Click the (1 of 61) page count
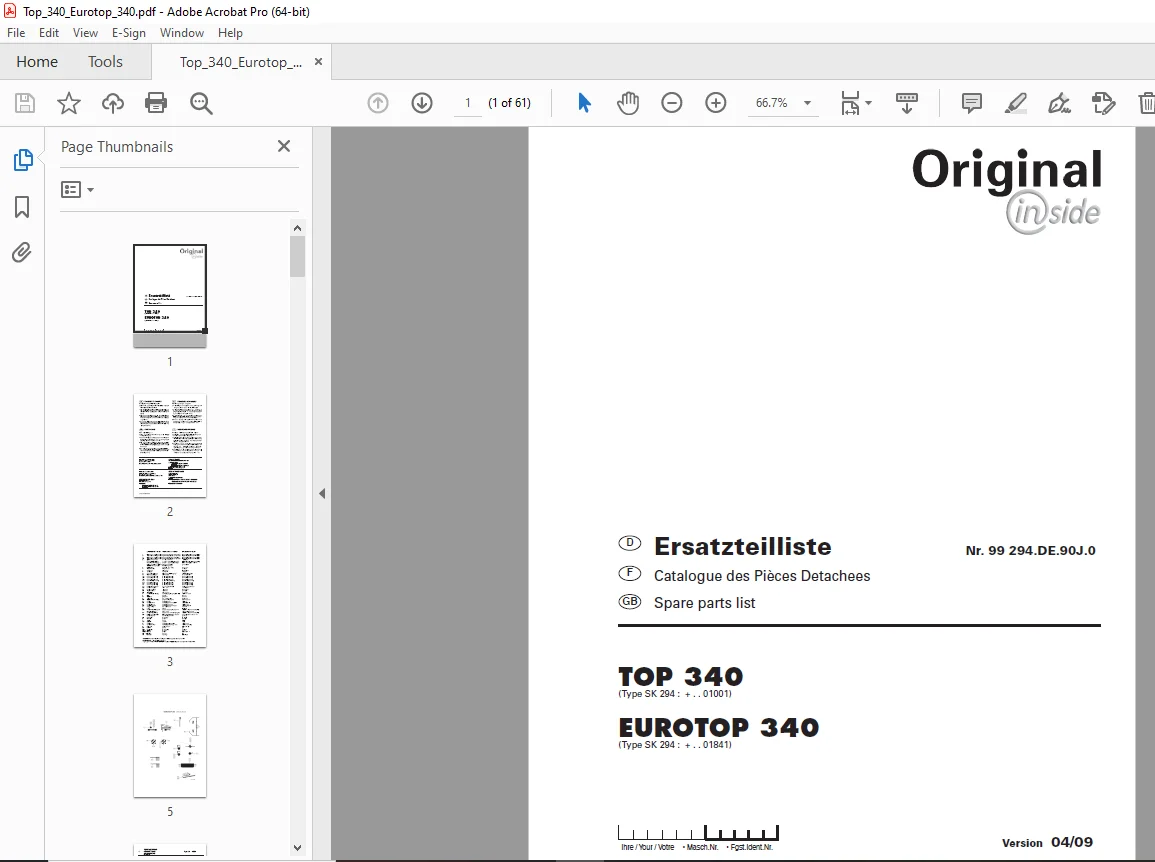Screen dimensions: 1155x862 (509, 103)
